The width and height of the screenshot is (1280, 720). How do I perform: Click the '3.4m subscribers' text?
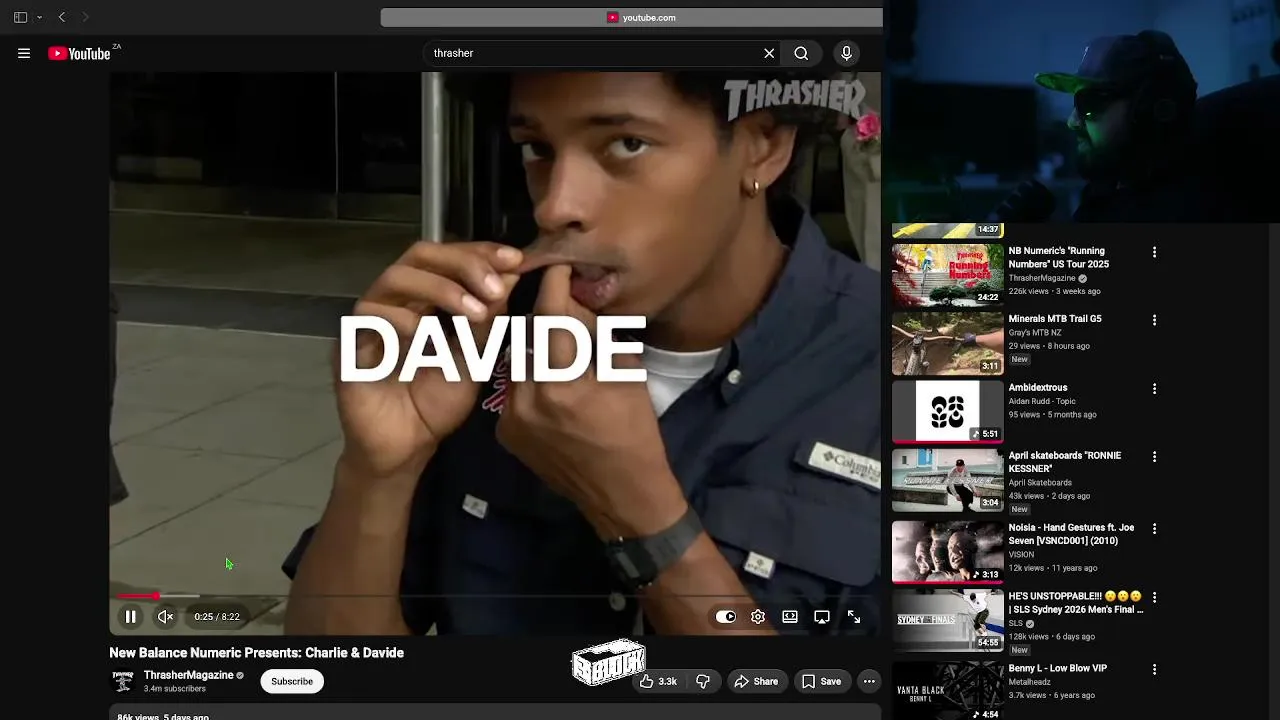(175, 689)
